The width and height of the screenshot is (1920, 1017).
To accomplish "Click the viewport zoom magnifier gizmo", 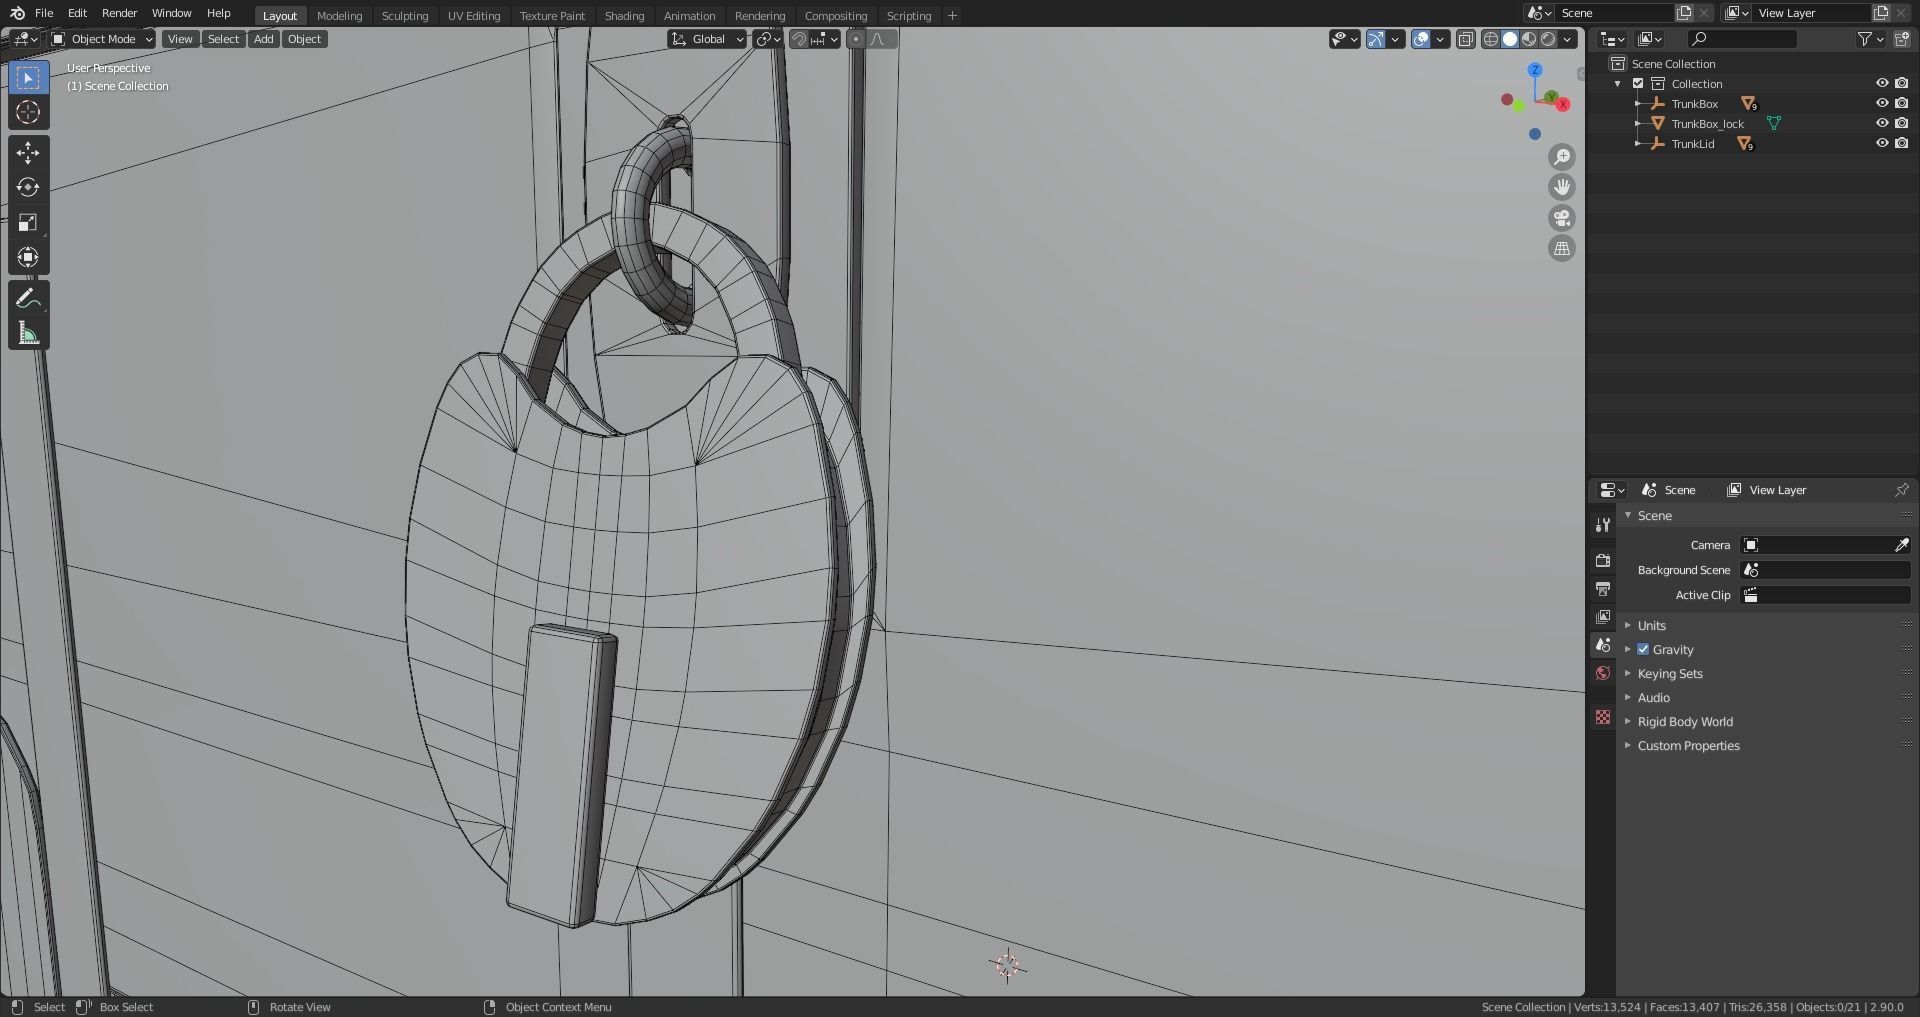I will point(1561,157).
